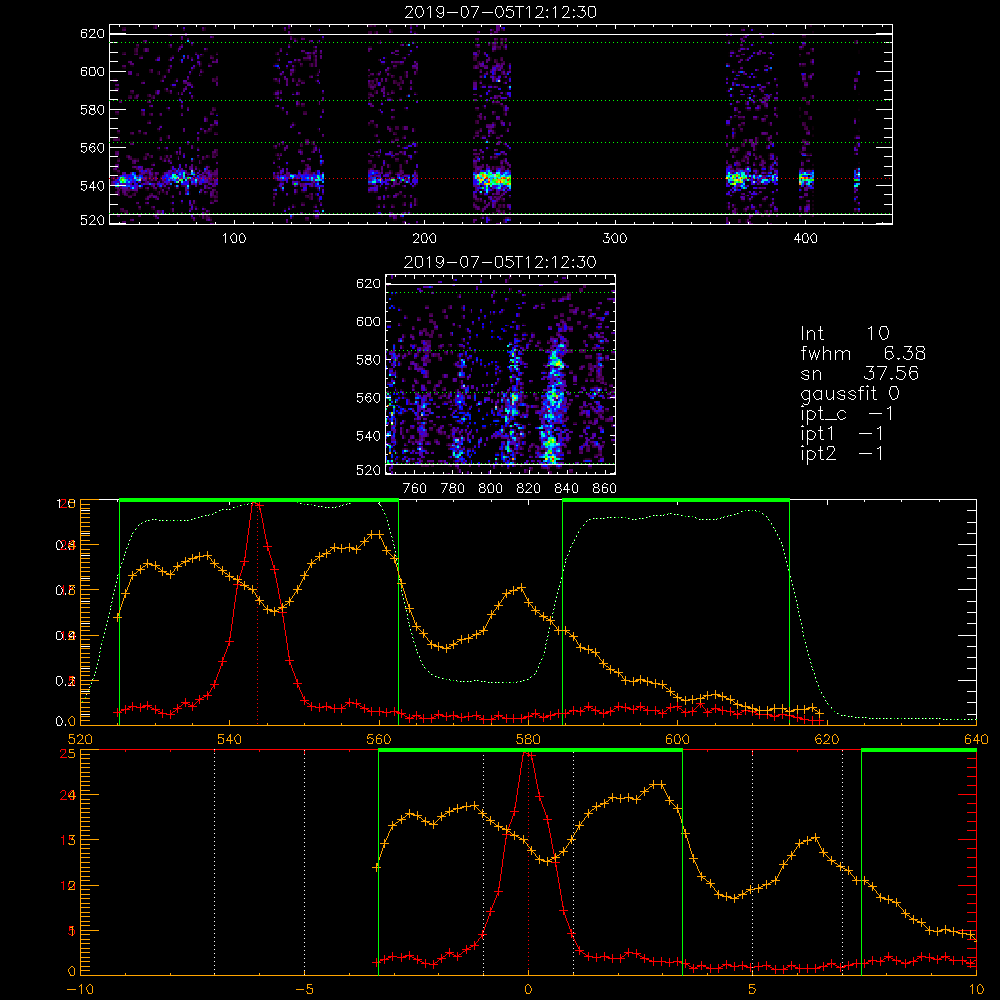Click the "ipt2 -1" parameter line
Viewport: 1000px width, 1000px height.
[842, 453]
